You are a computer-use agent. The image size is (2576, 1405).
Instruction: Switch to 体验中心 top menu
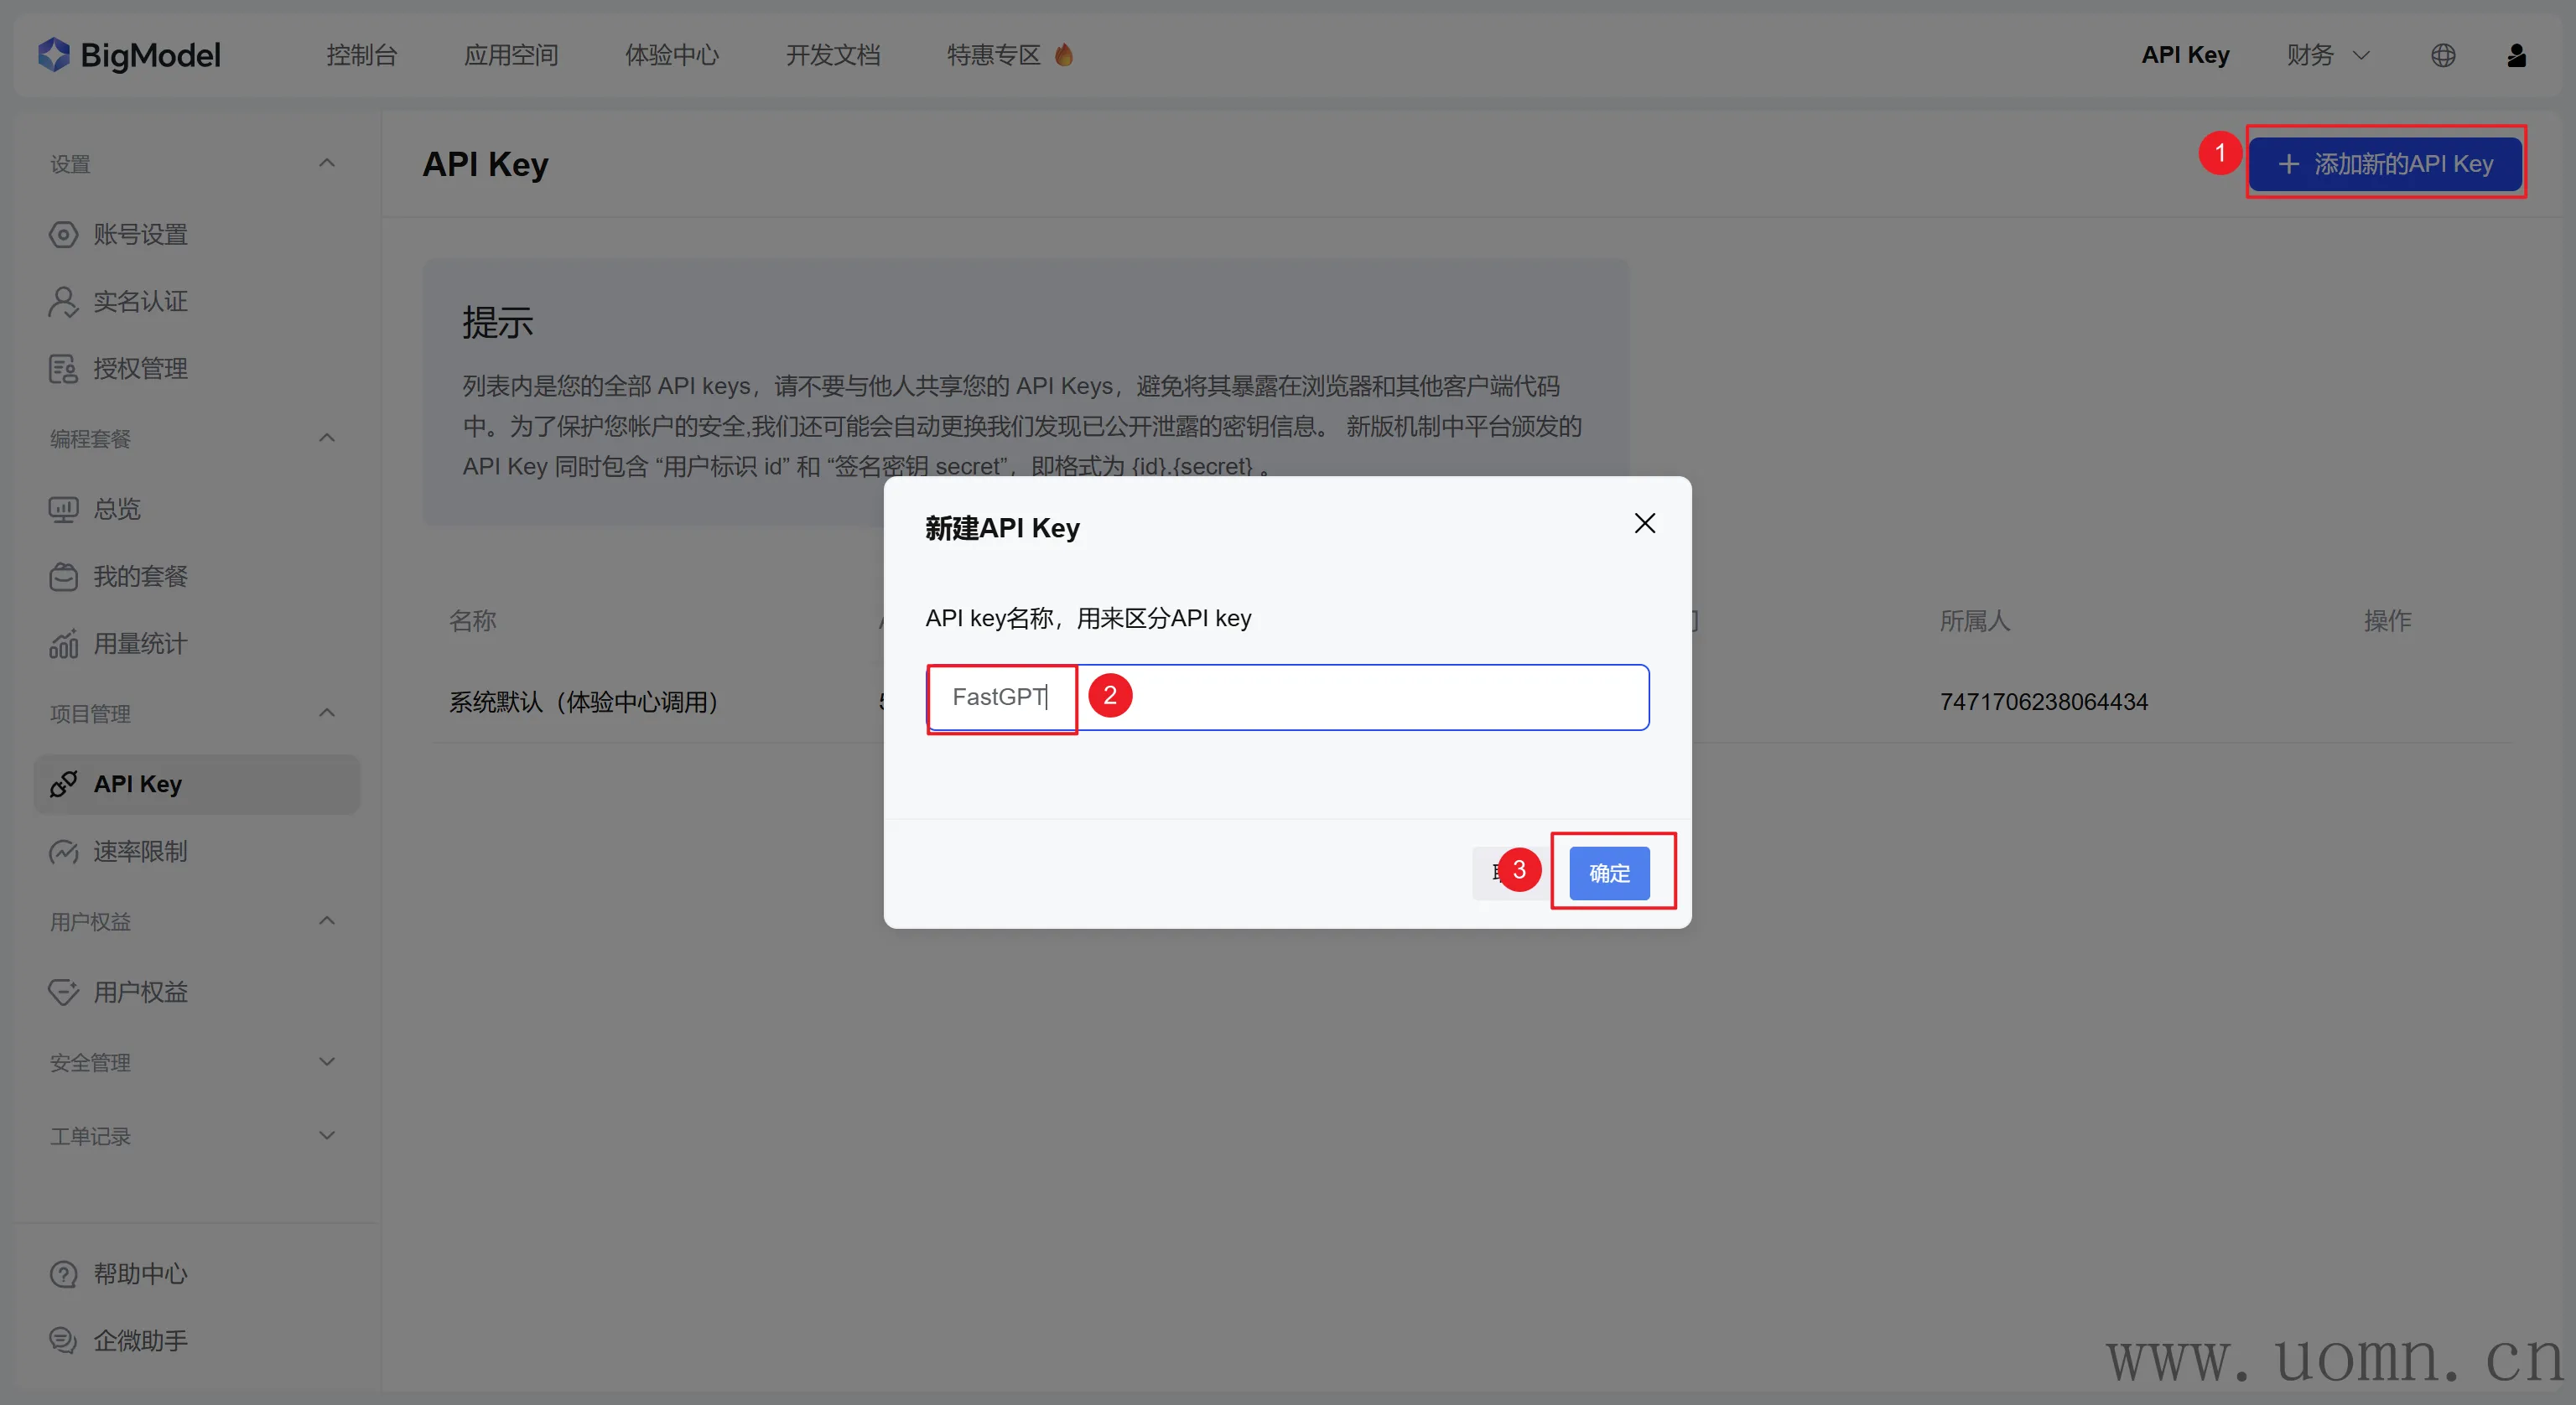[671, 55]
